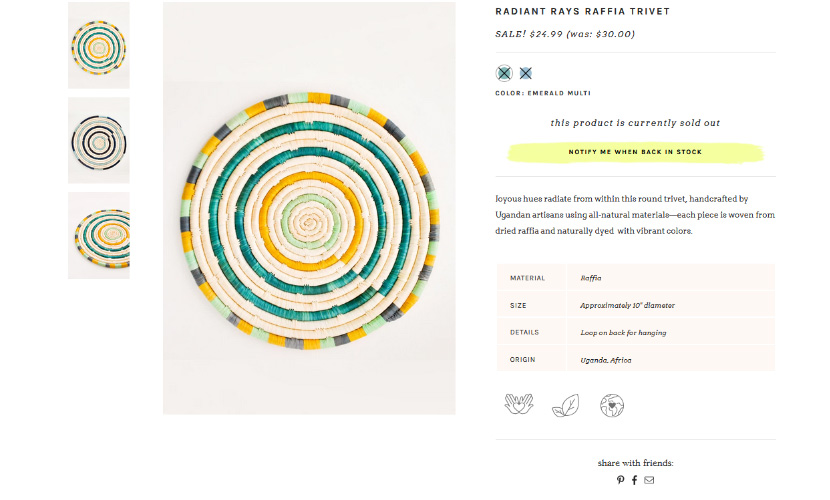View the first emerald trivet thumbnail
The image size is (830, 500).
coord(99,45)
